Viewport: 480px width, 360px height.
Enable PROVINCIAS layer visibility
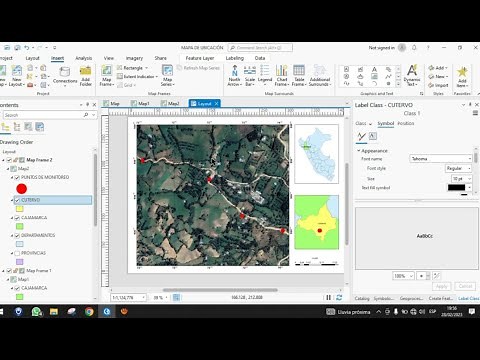[x=17, y=253]
